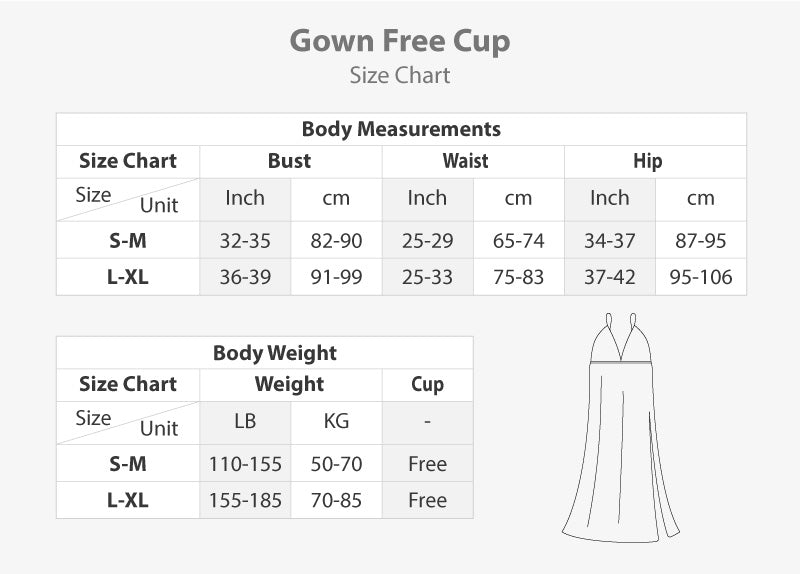The width and height of the screenshot is (800, 574).
Task: Select the Weight column header
Action: click(x=290, y=384)
